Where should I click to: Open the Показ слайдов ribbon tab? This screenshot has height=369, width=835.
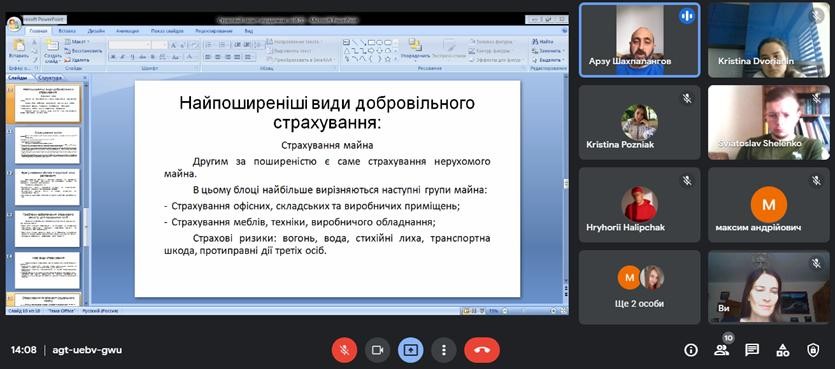tap(167, 31)
